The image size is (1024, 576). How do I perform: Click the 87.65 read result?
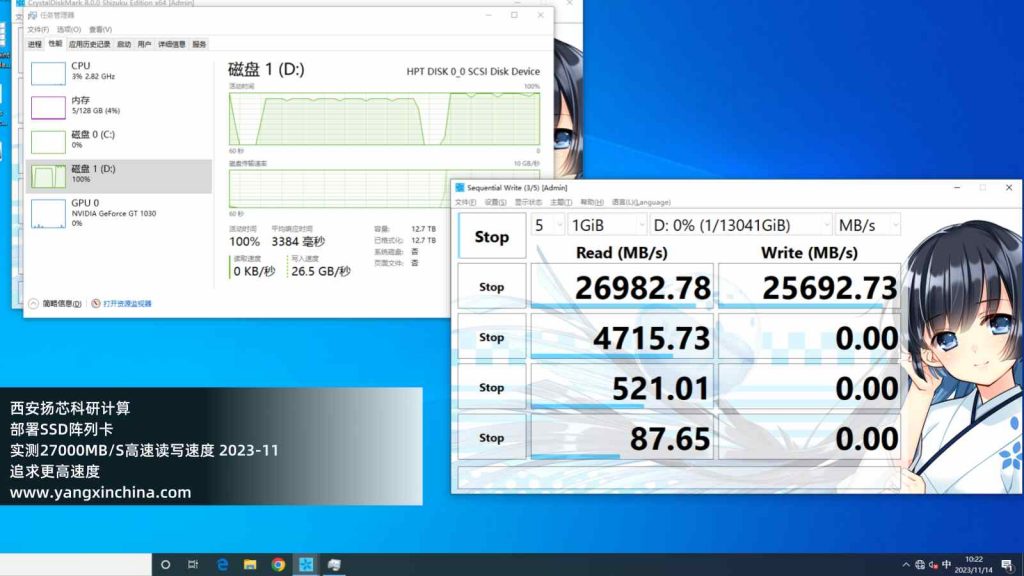point(622,438)
